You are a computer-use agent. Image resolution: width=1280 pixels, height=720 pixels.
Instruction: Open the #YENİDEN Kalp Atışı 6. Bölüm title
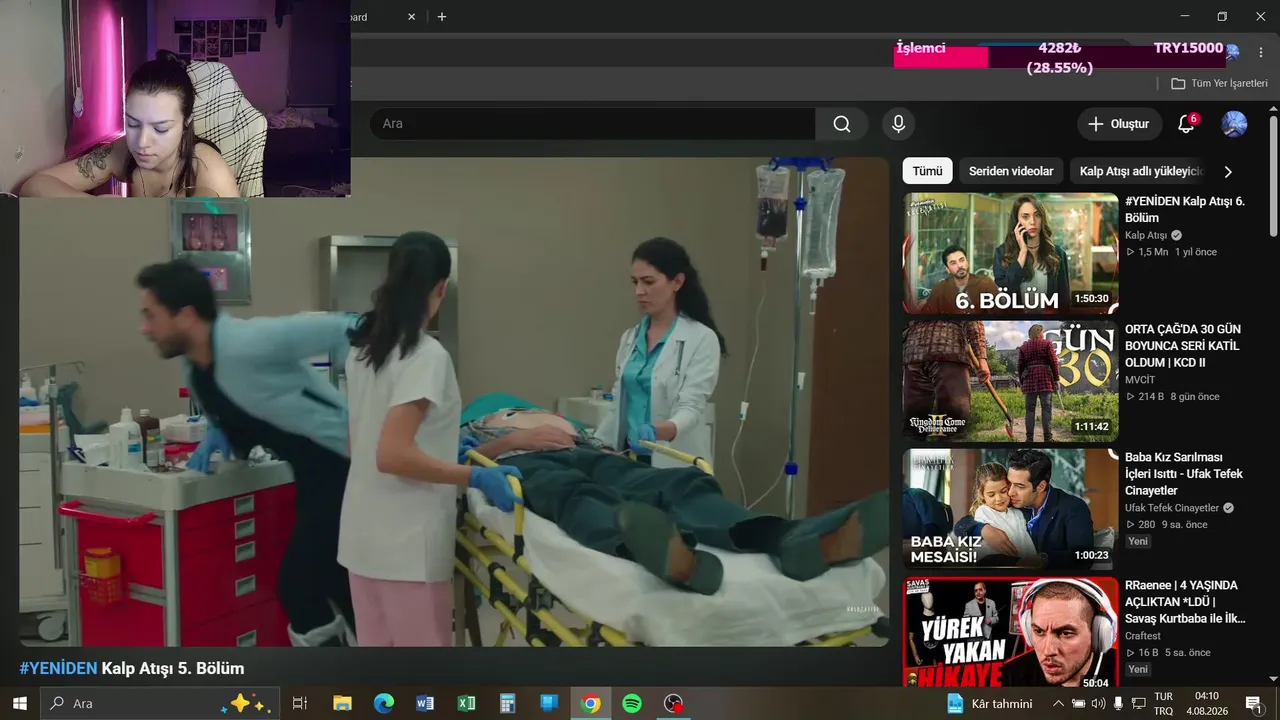point(1185,209)
